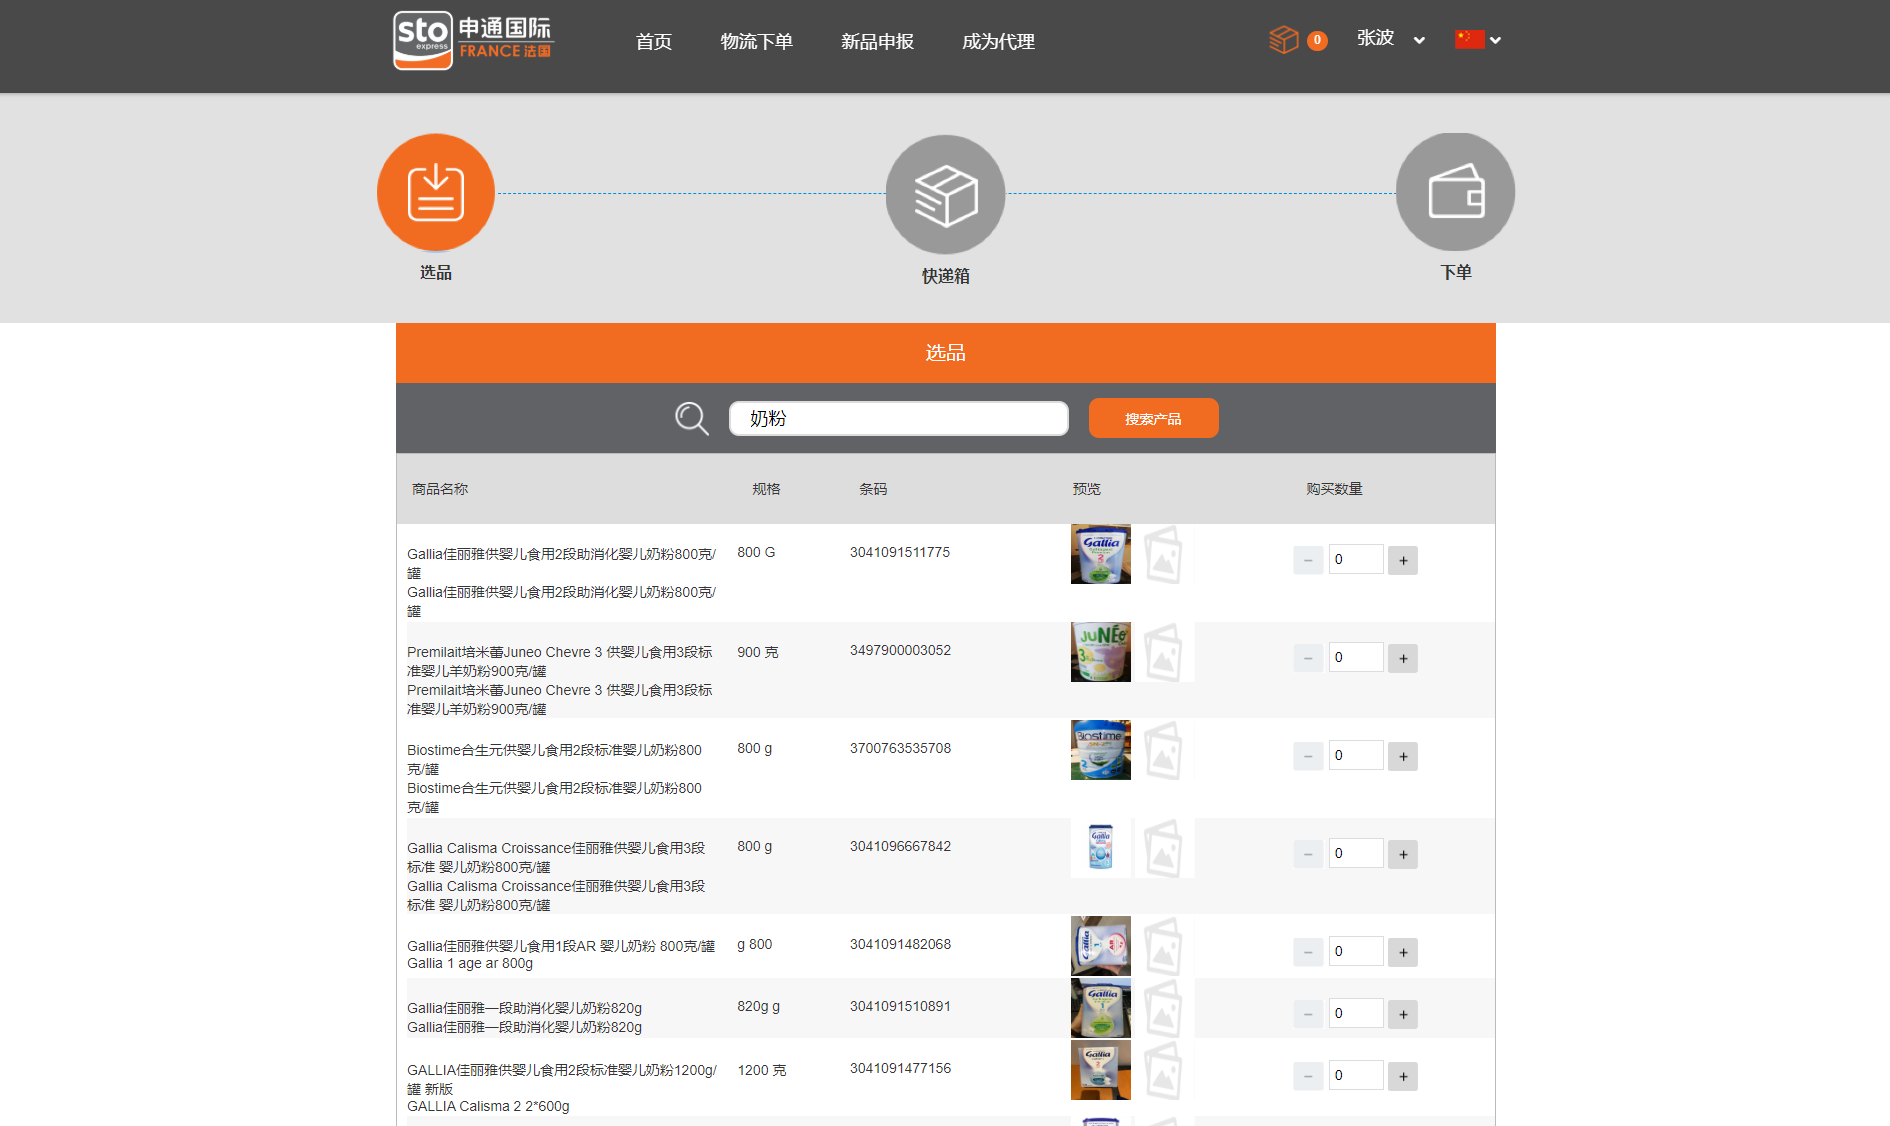Increase quantity for Gallia 1 age ar 800g

(x=1403, y=952)
